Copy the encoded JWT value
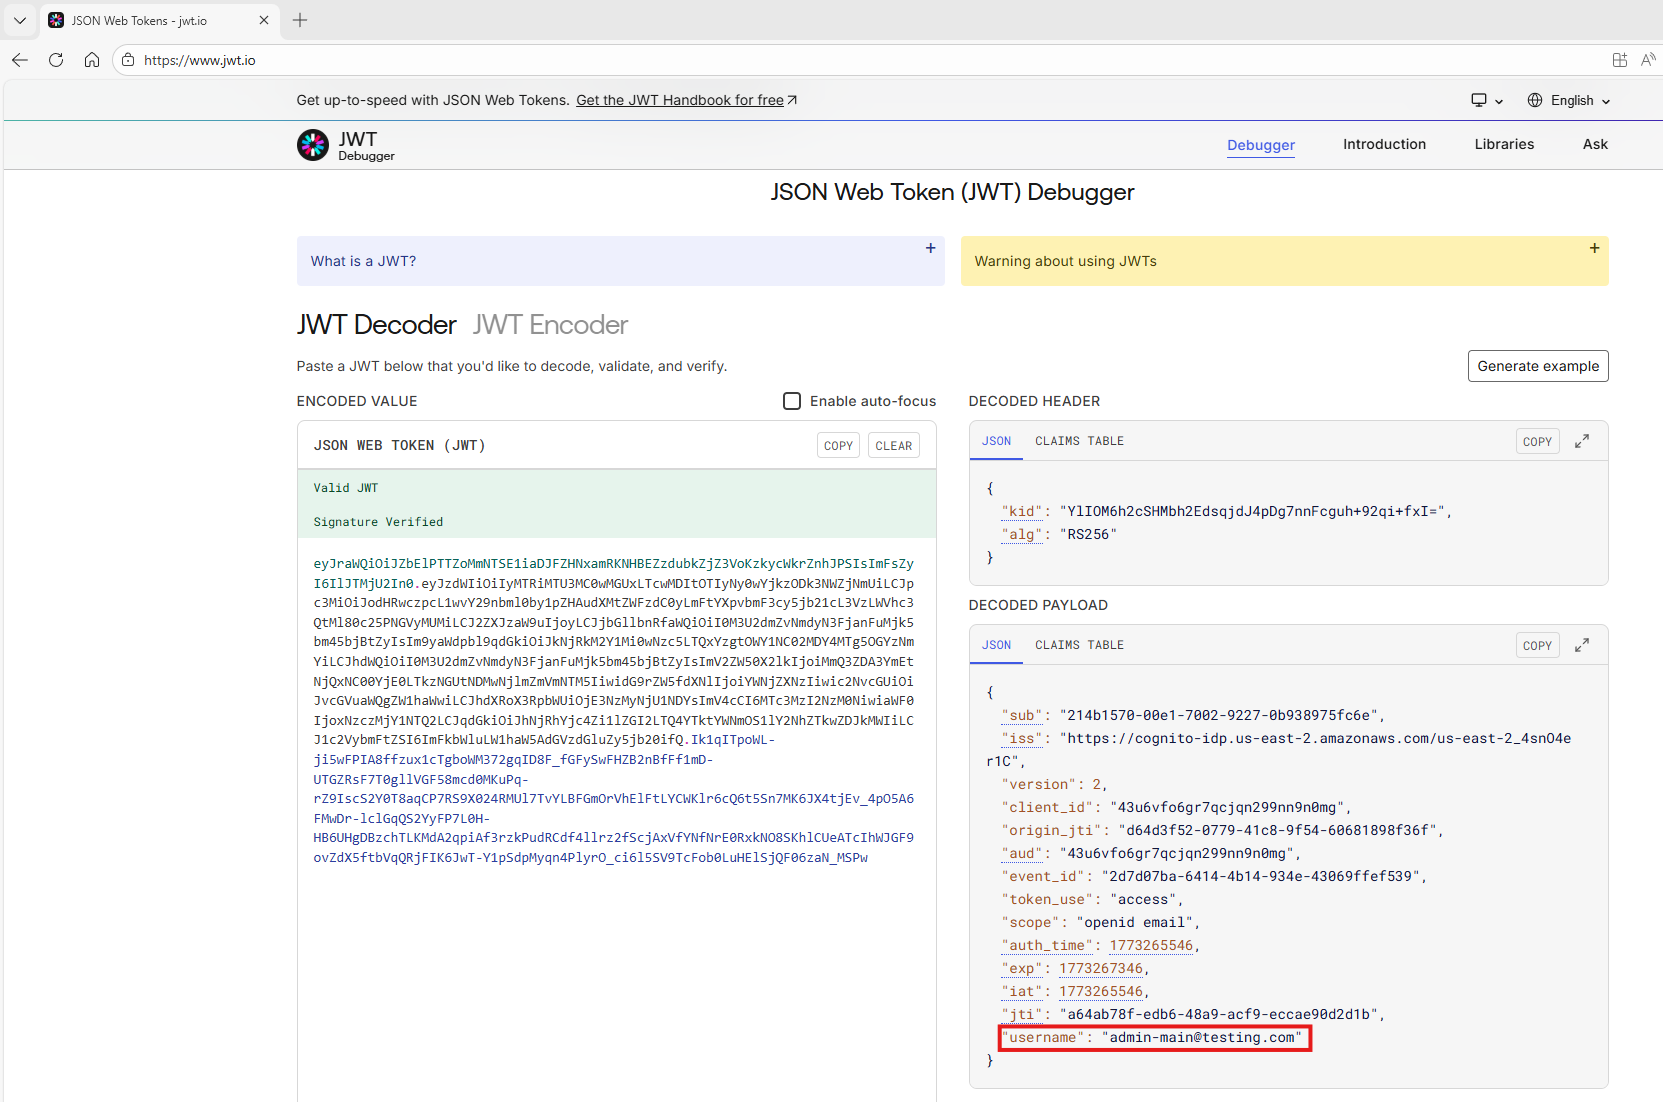 [x=838, y=446]
